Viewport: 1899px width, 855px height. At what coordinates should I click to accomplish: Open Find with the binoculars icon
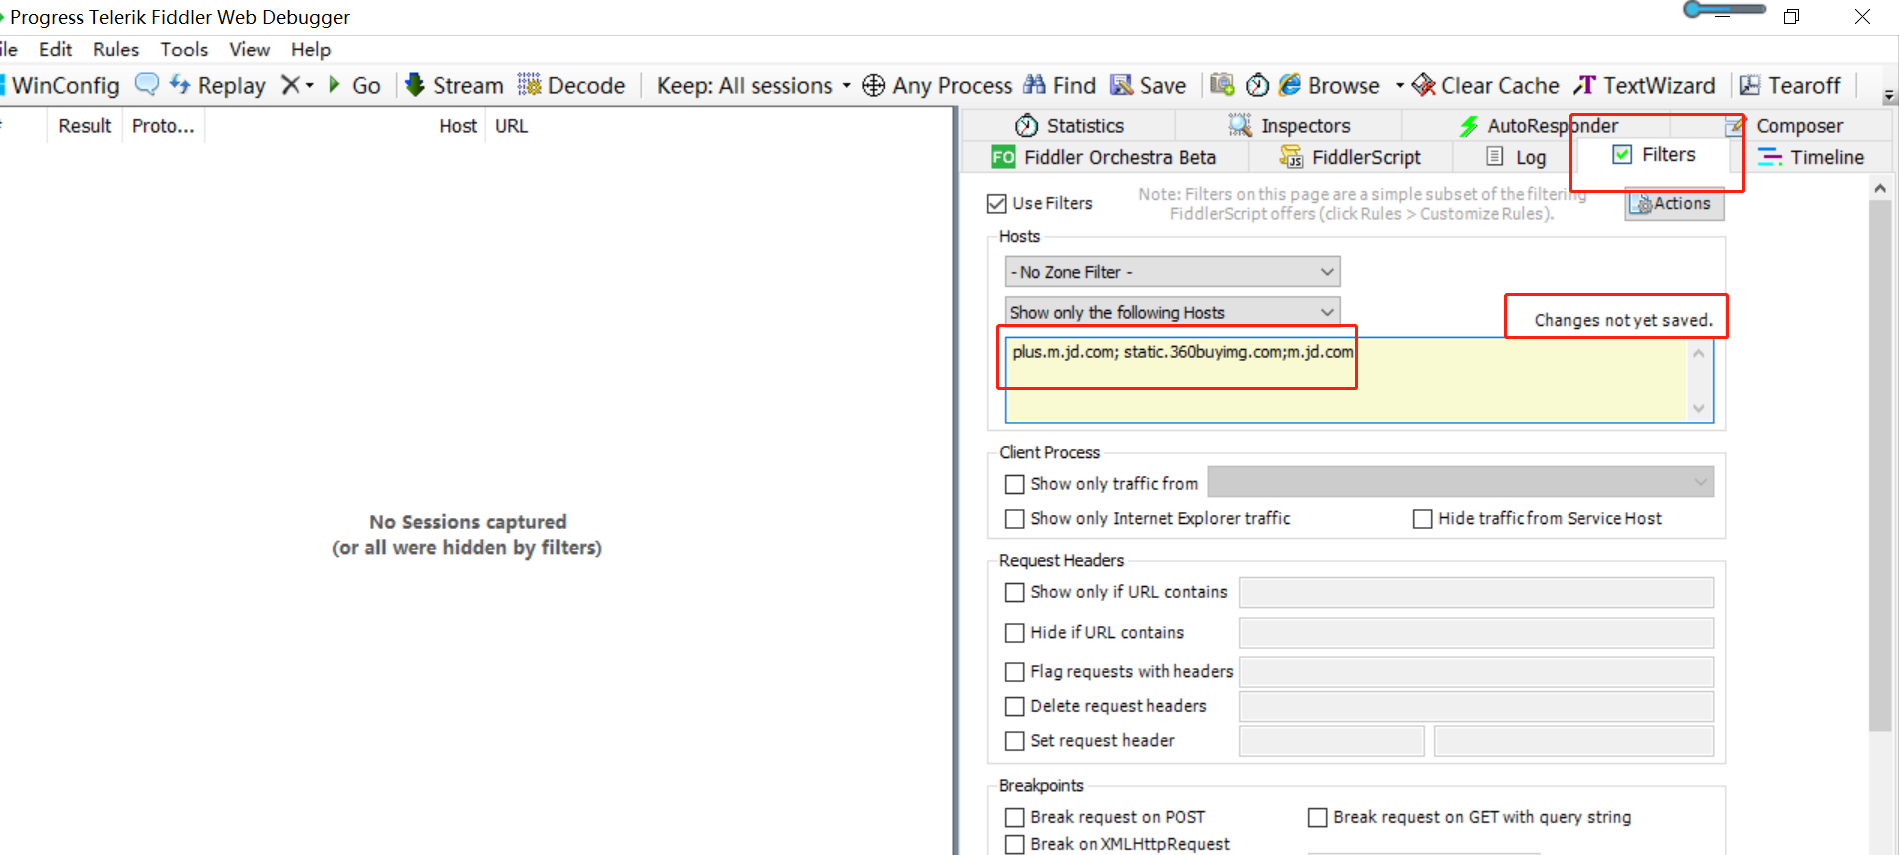[x=1035, y=84]
